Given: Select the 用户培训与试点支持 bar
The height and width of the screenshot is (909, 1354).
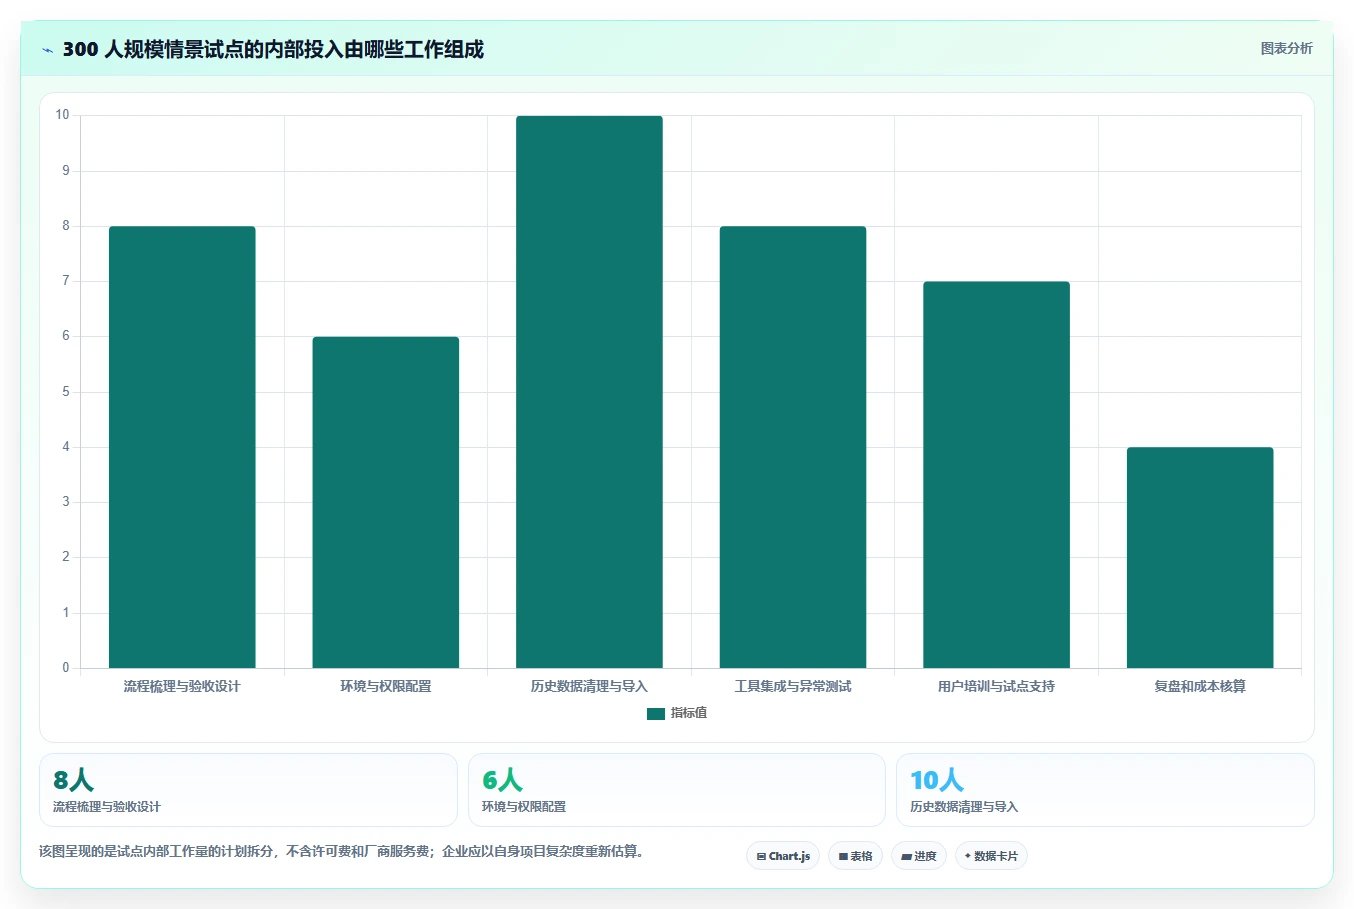Looking at the screenshot, I should tap(996, 475).
